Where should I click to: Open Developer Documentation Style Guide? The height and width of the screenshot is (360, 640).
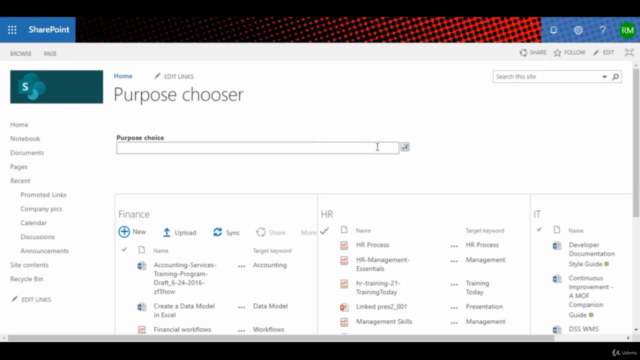[592, 254]
